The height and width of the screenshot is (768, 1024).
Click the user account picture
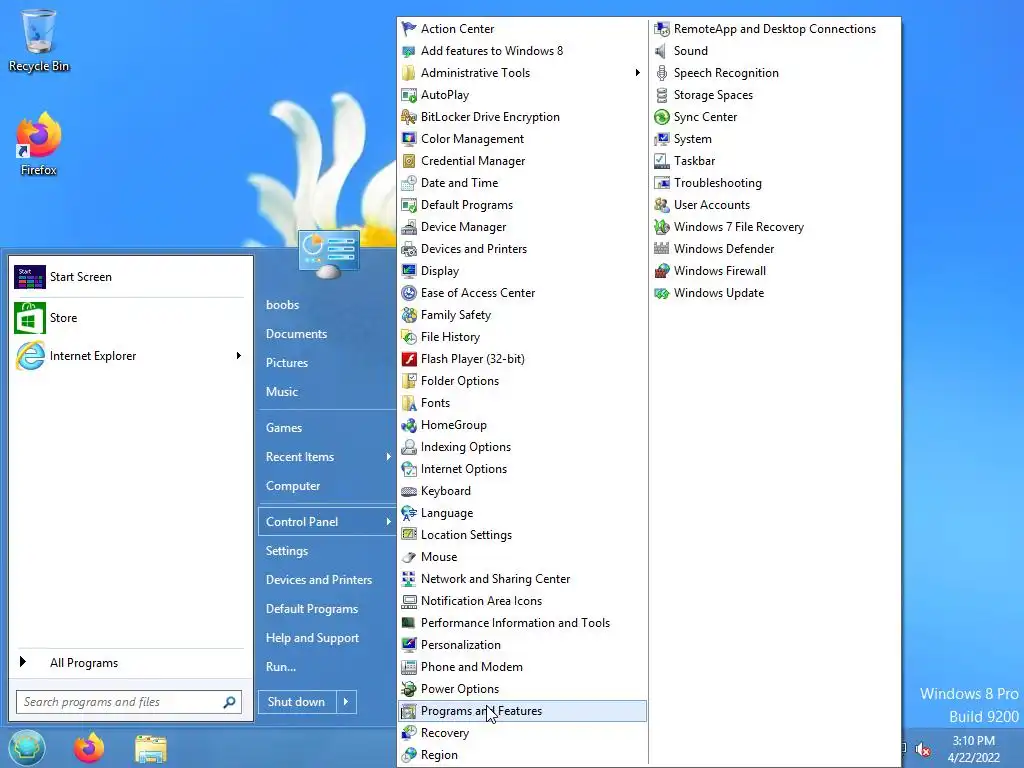(328, 253)
